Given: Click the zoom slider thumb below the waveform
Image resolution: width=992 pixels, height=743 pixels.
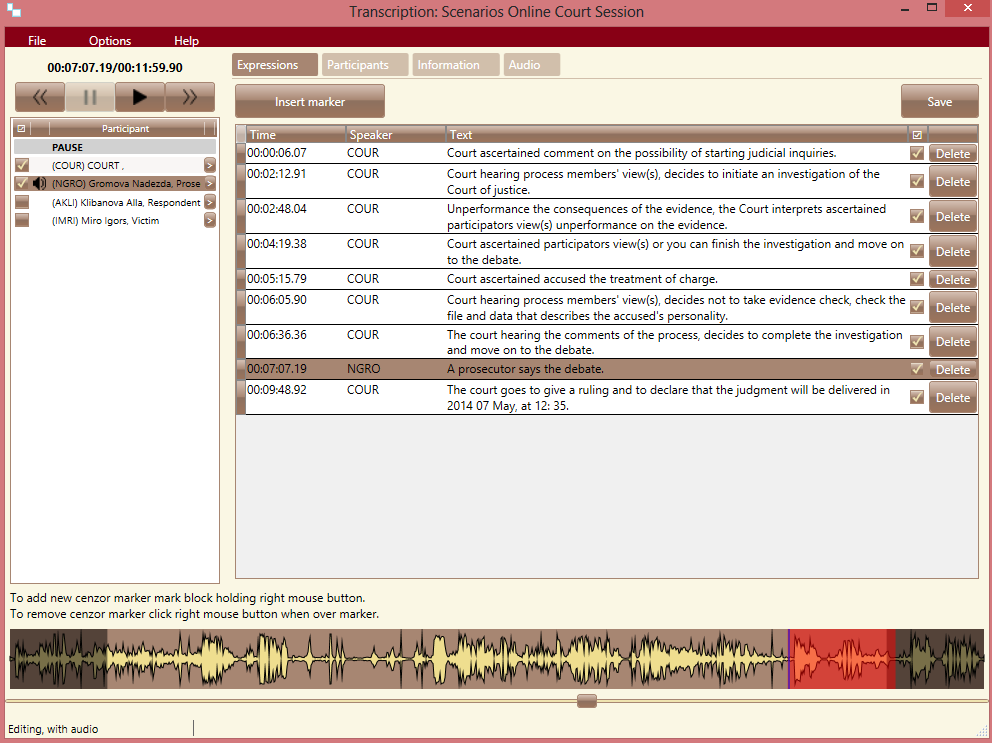Looking at the screenshot, I should [587, 701].
